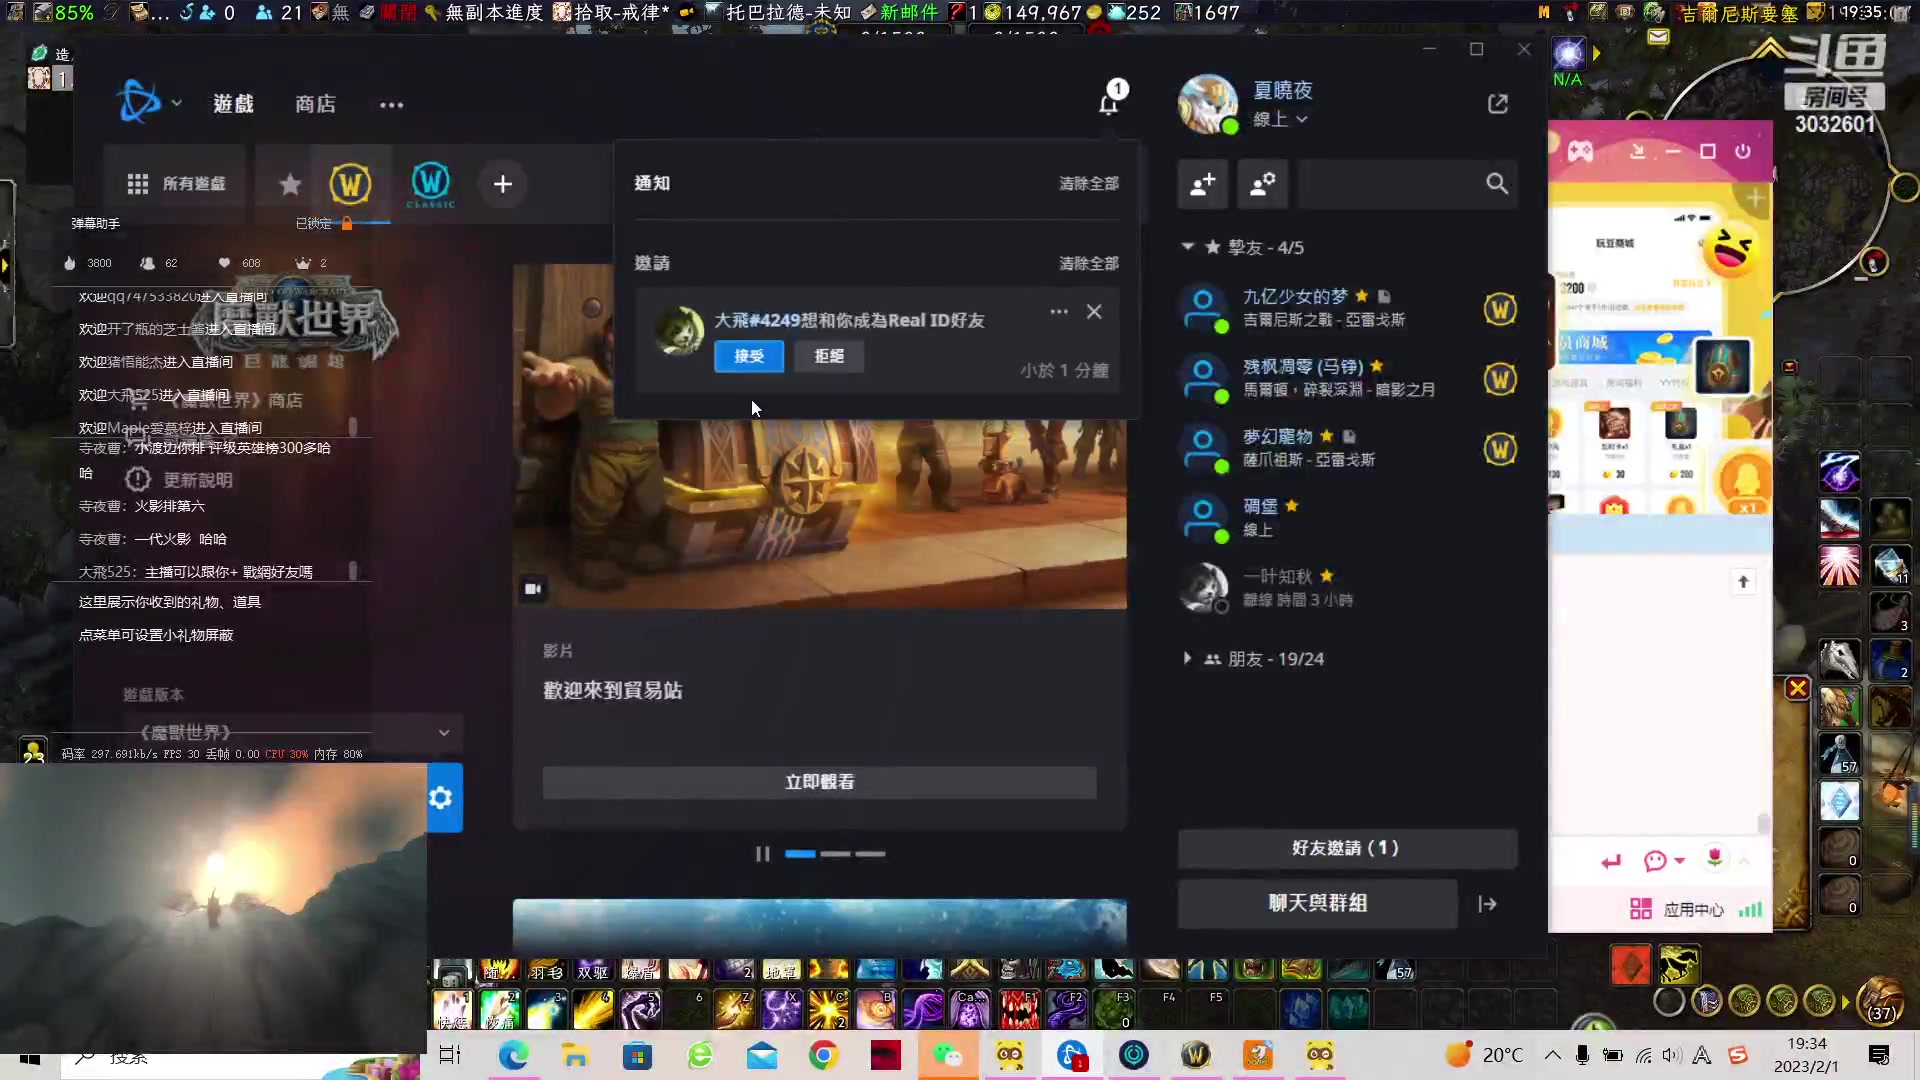Image resolution: width=1920 pixels, height=1080 pixels.
Task: Open the 商店 tab
Action: pos(315,104)
